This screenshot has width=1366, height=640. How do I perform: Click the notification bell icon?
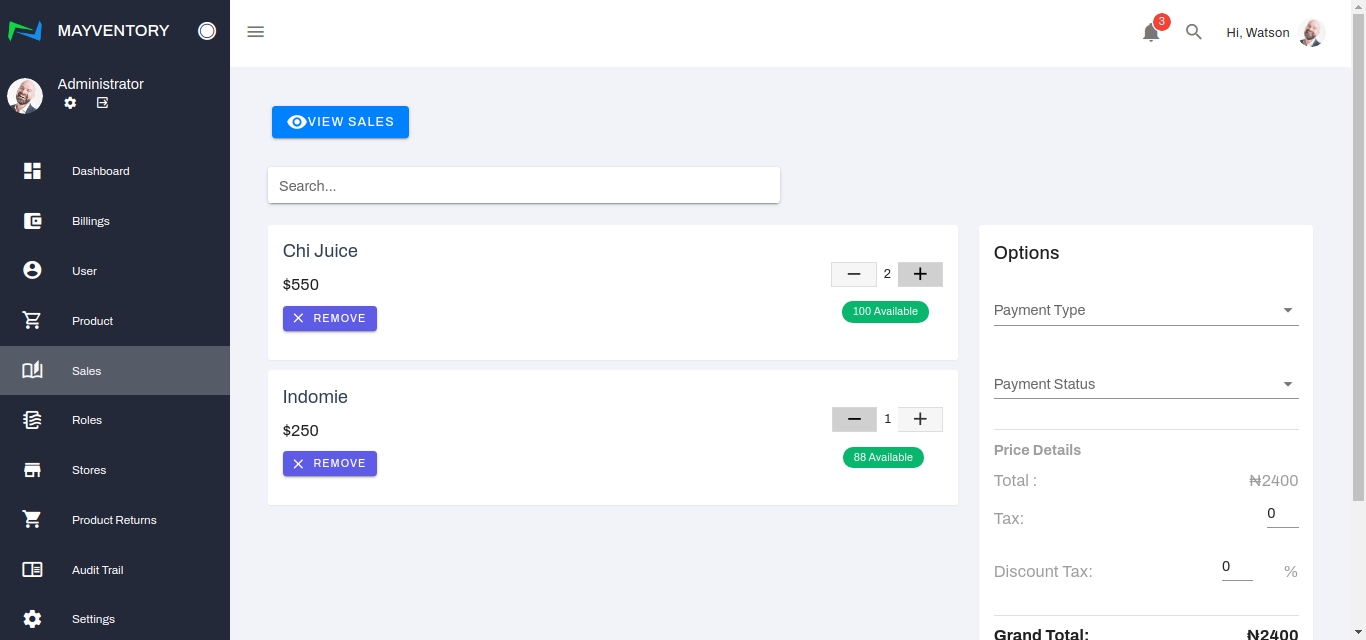point(1151,33)
